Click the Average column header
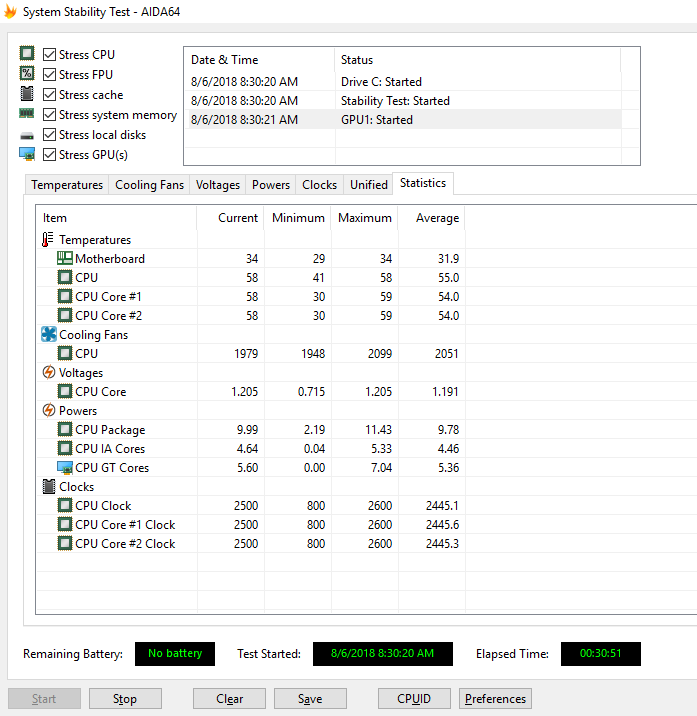Image resolution: width=697 pixels, height=716 pixels. pyautogui.click(x=432, y=218)
